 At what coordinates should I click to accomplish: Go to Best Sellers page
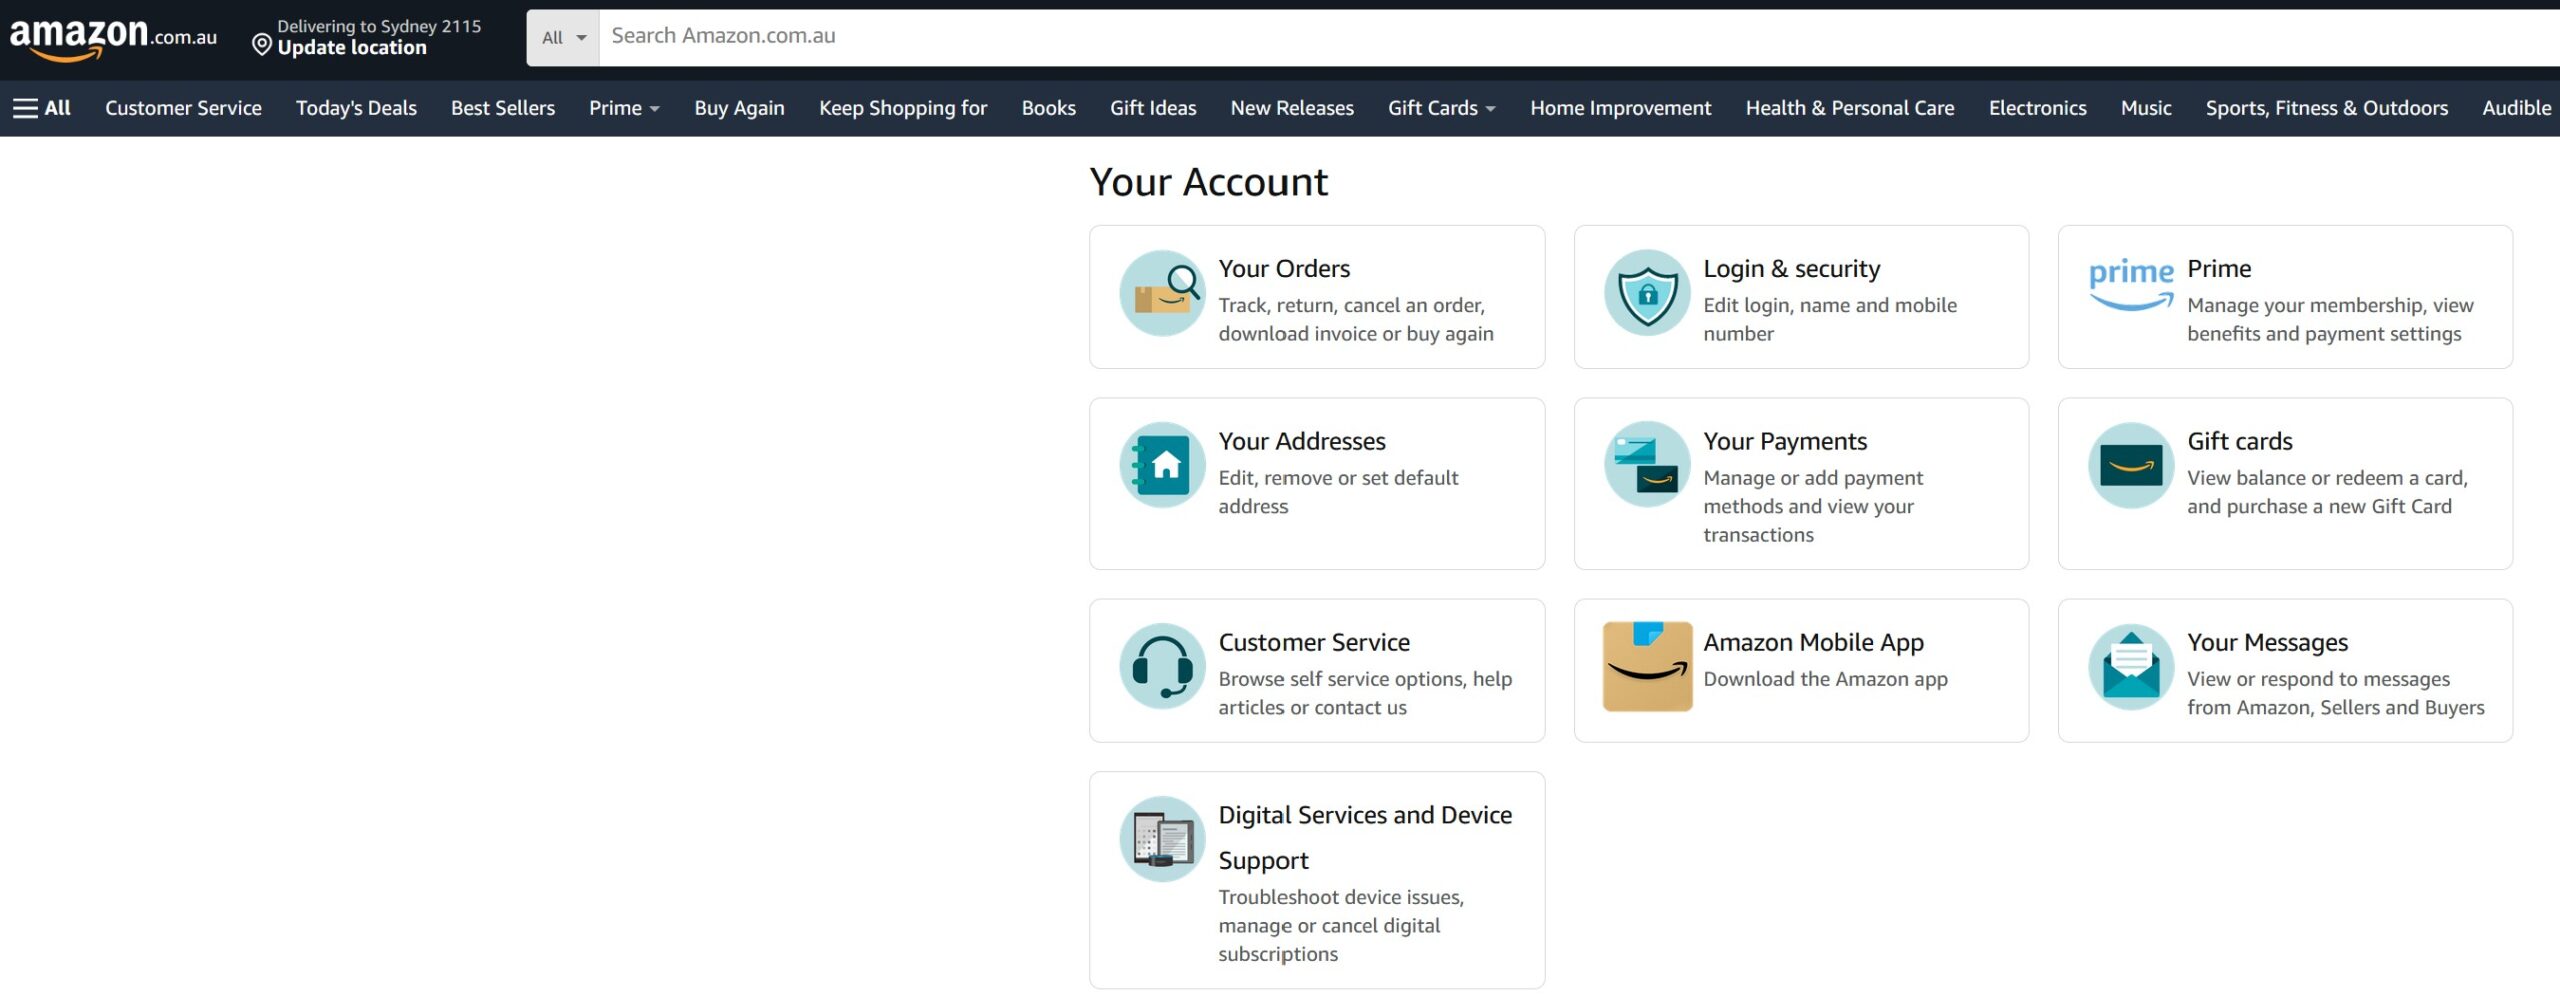502,108
